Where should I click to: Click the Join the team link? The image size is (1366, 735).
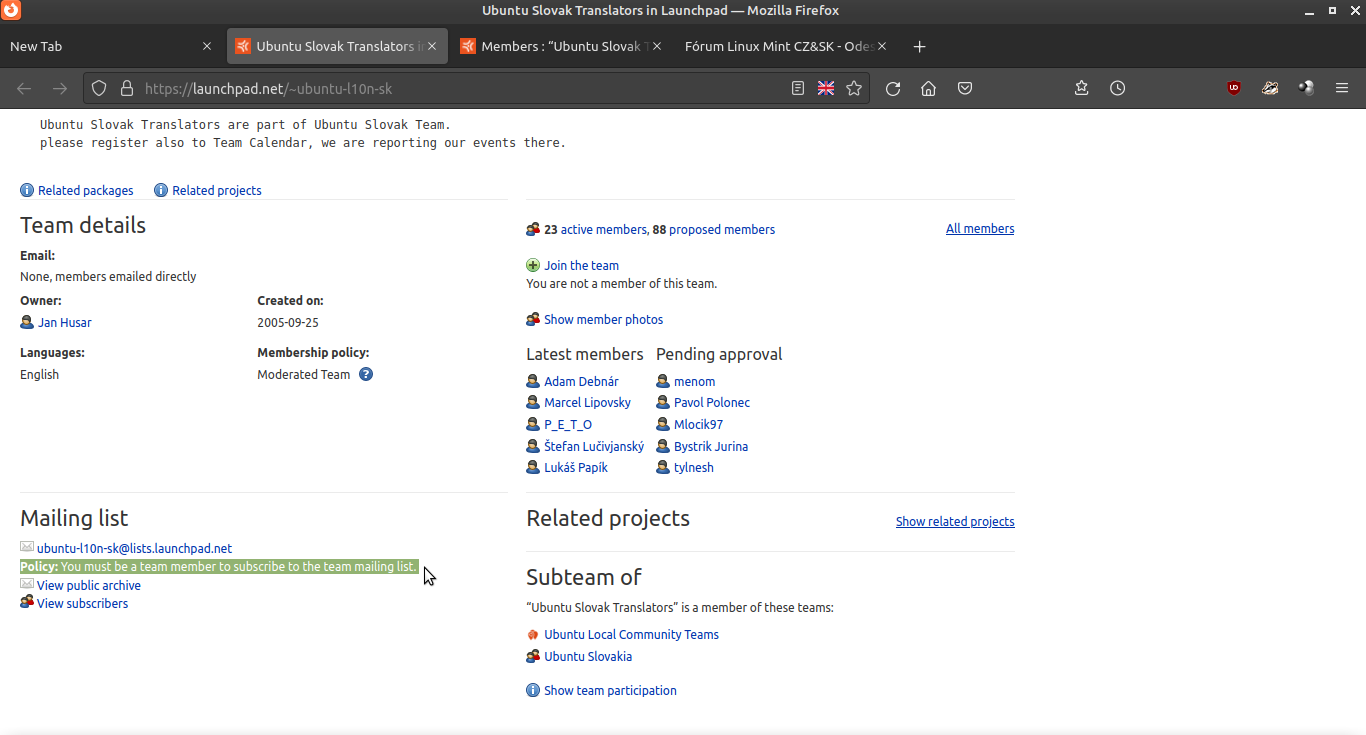pyautogui.click(x=581, y=265)
